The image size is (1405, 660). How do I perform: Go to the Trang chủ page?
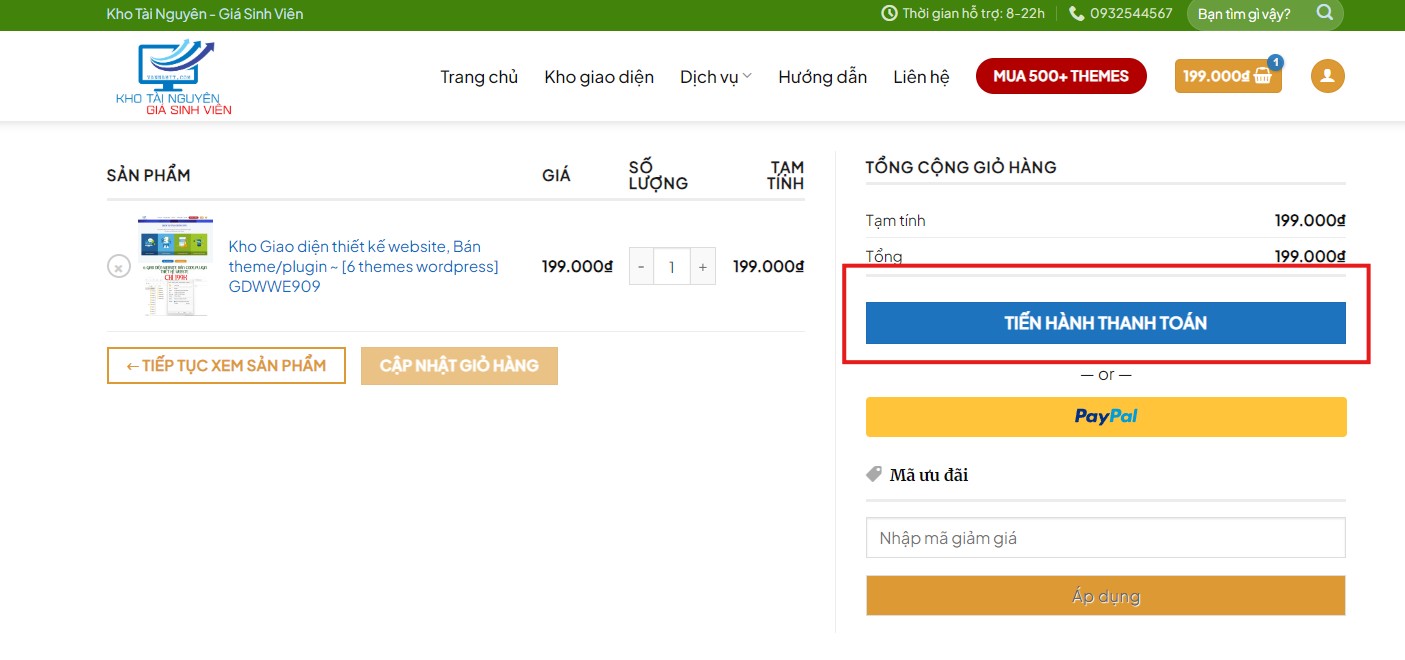[x=479, y=77]
